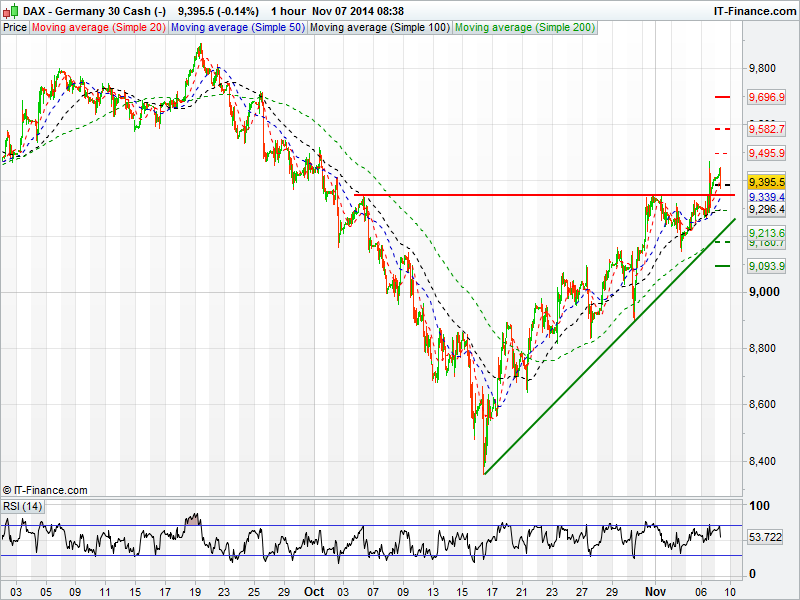This screenshot has height=600, width=800.
Task: Select Moving average (Simple 100) legend
Action: point(380,28)
